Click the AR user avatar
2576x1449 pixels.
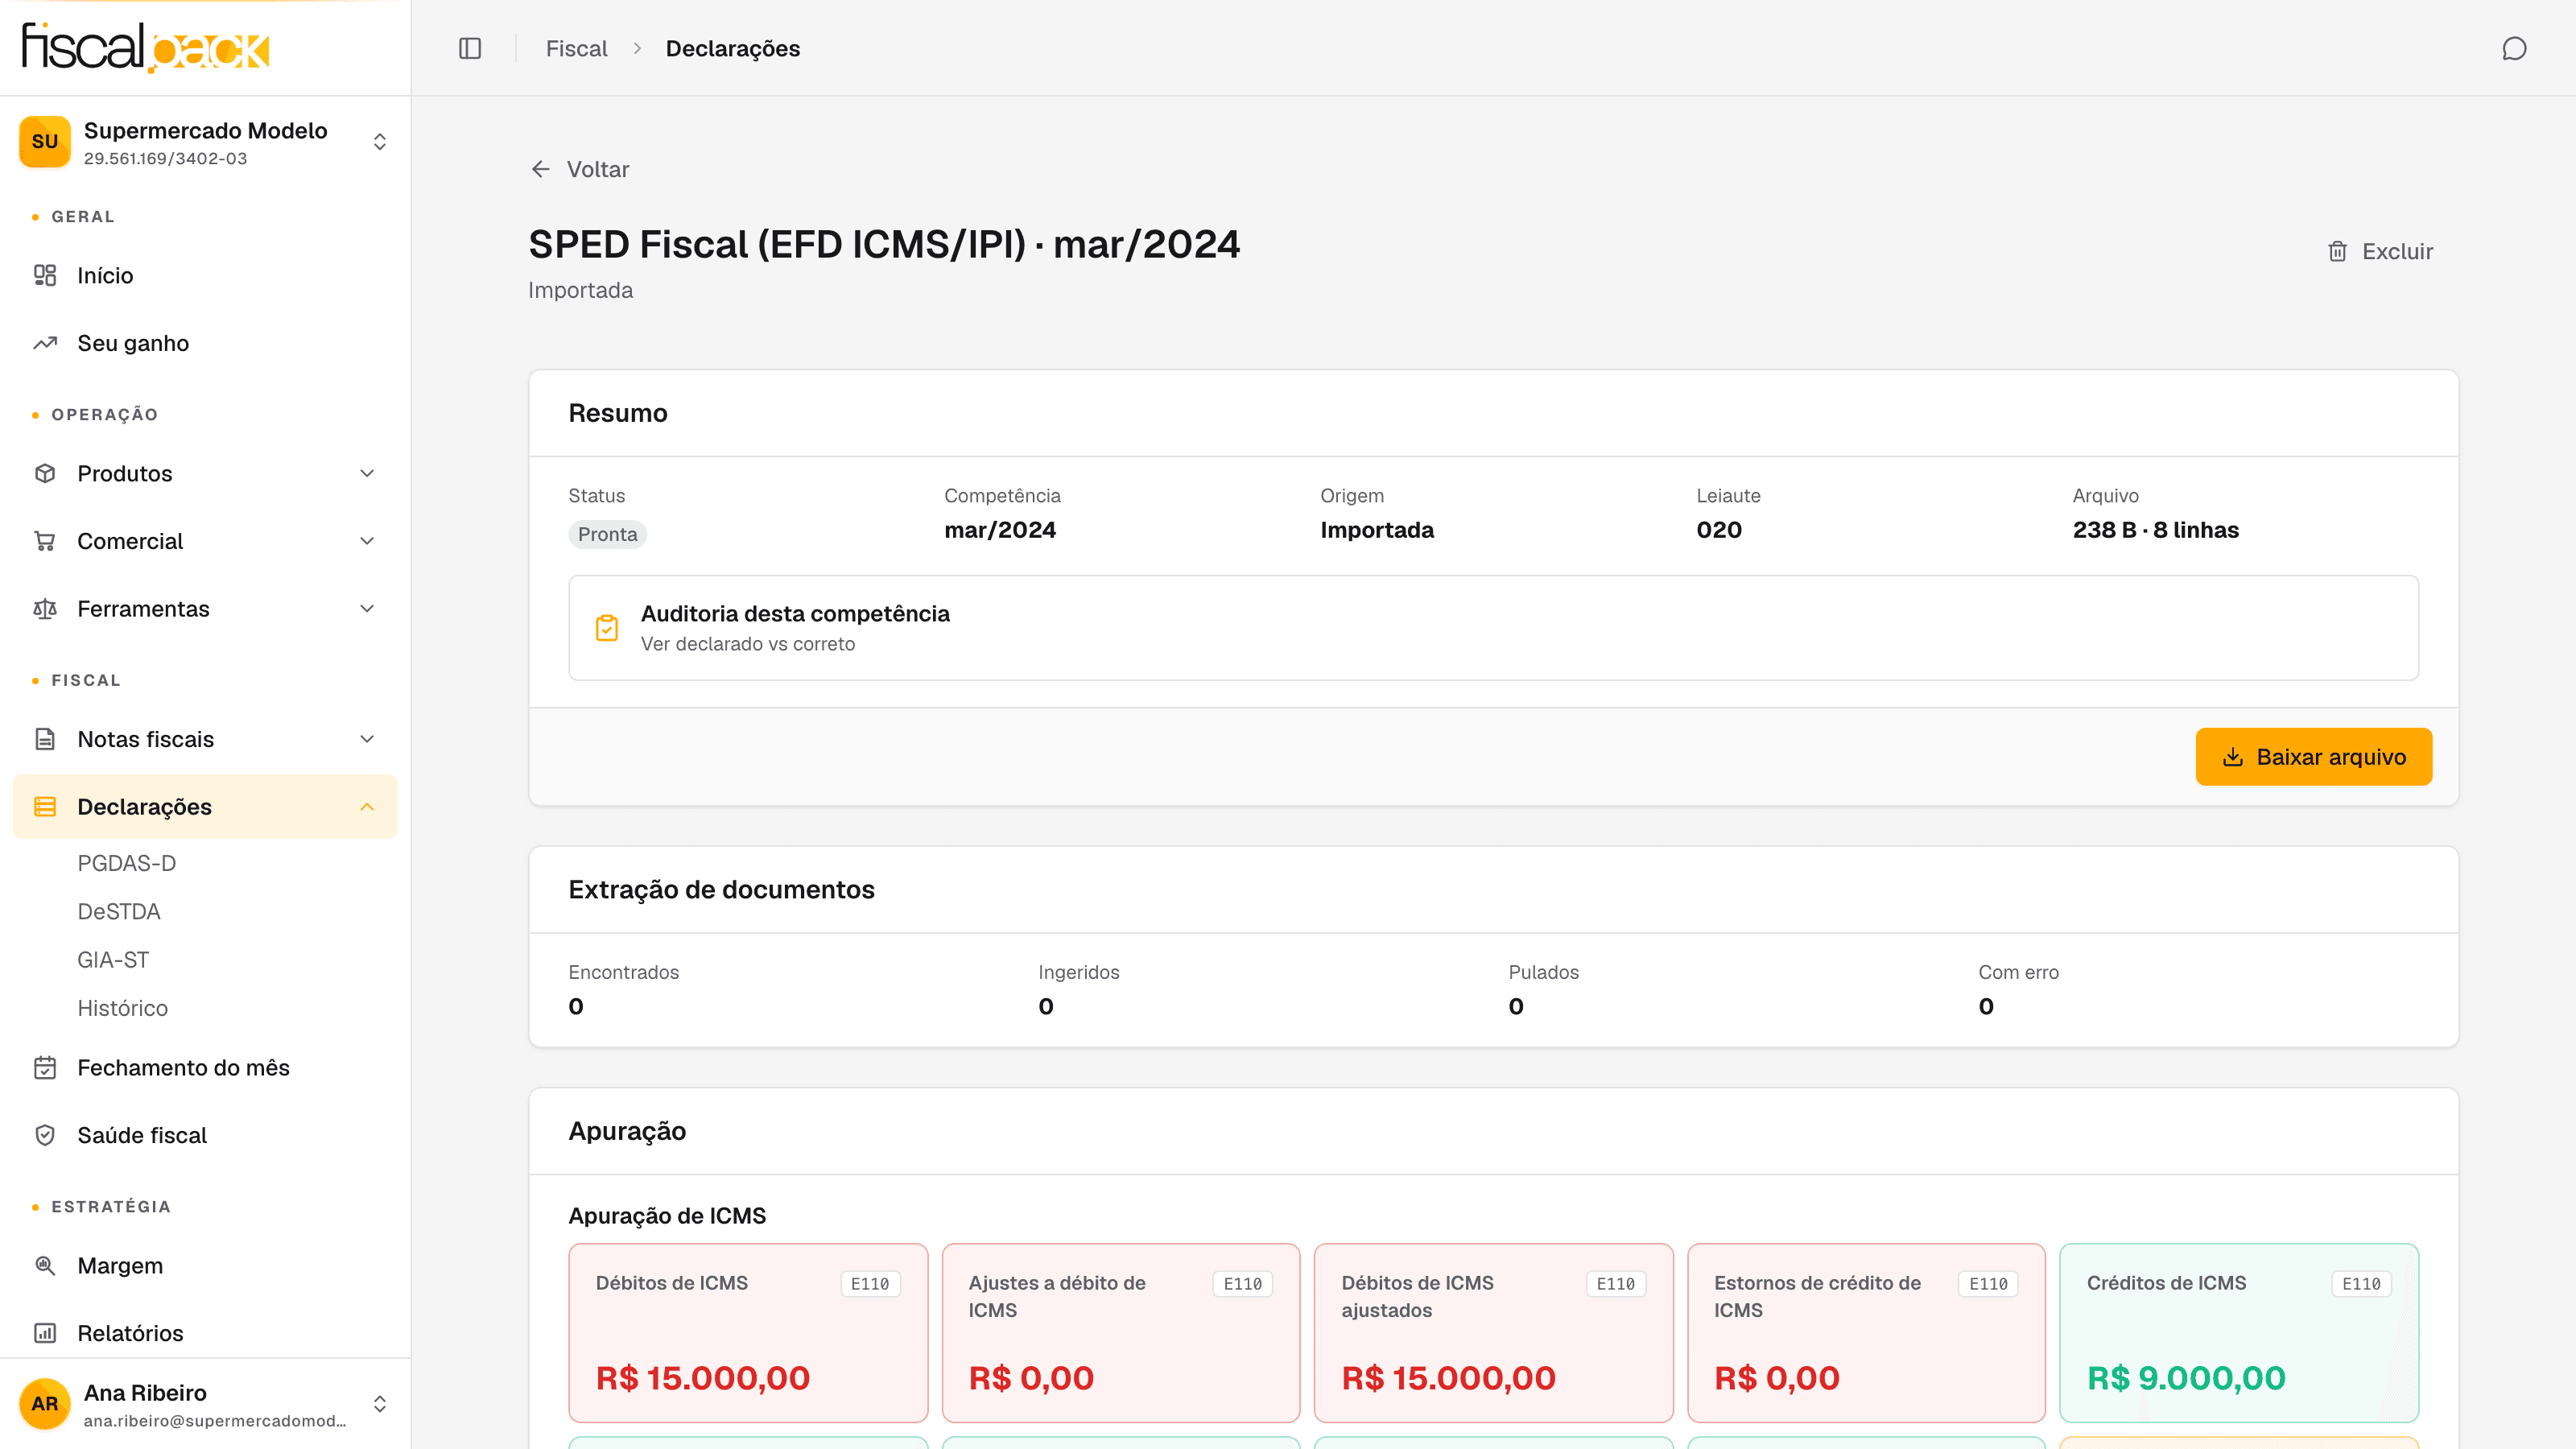point(45,1403)
